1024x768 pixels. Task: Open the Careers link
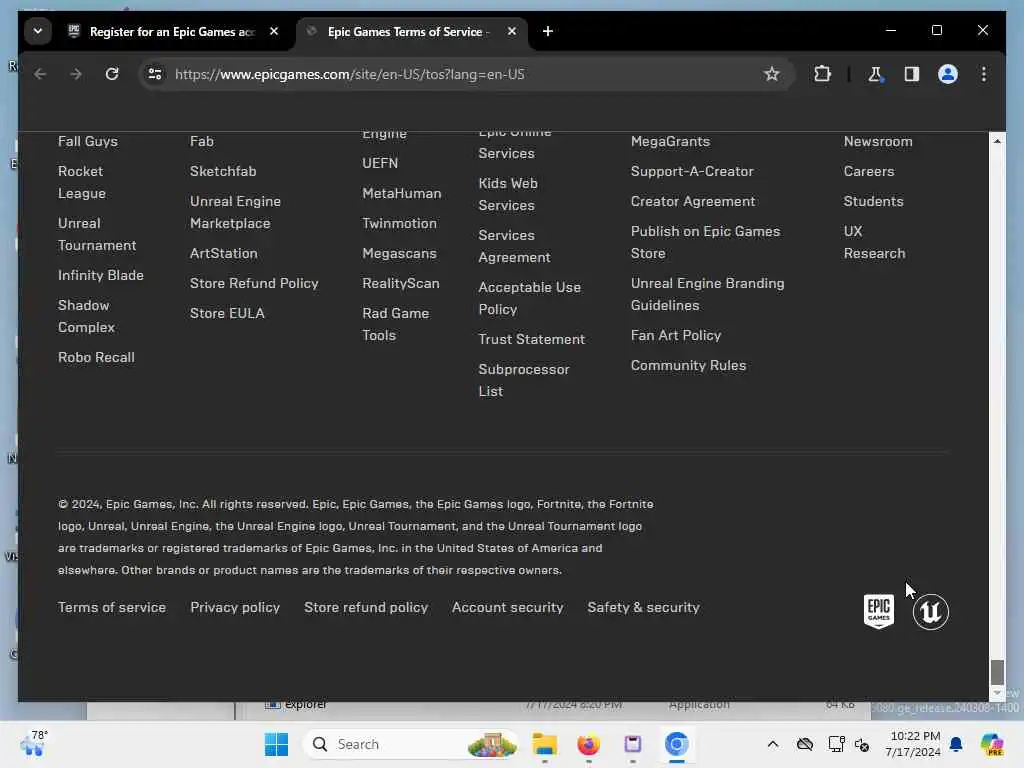(x=869, y=172)
